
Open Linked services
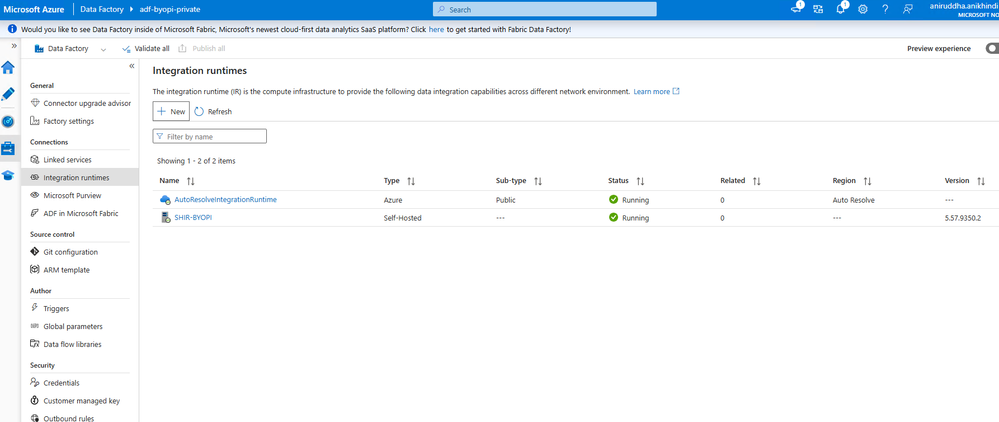[61, 159]
